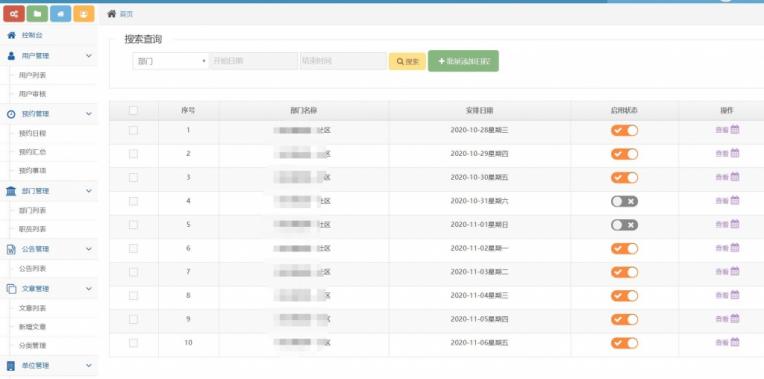The height and width of the screenshot is (379, 764).
Task: Click the green batch-add schedule button
Action: coord(463,61)
